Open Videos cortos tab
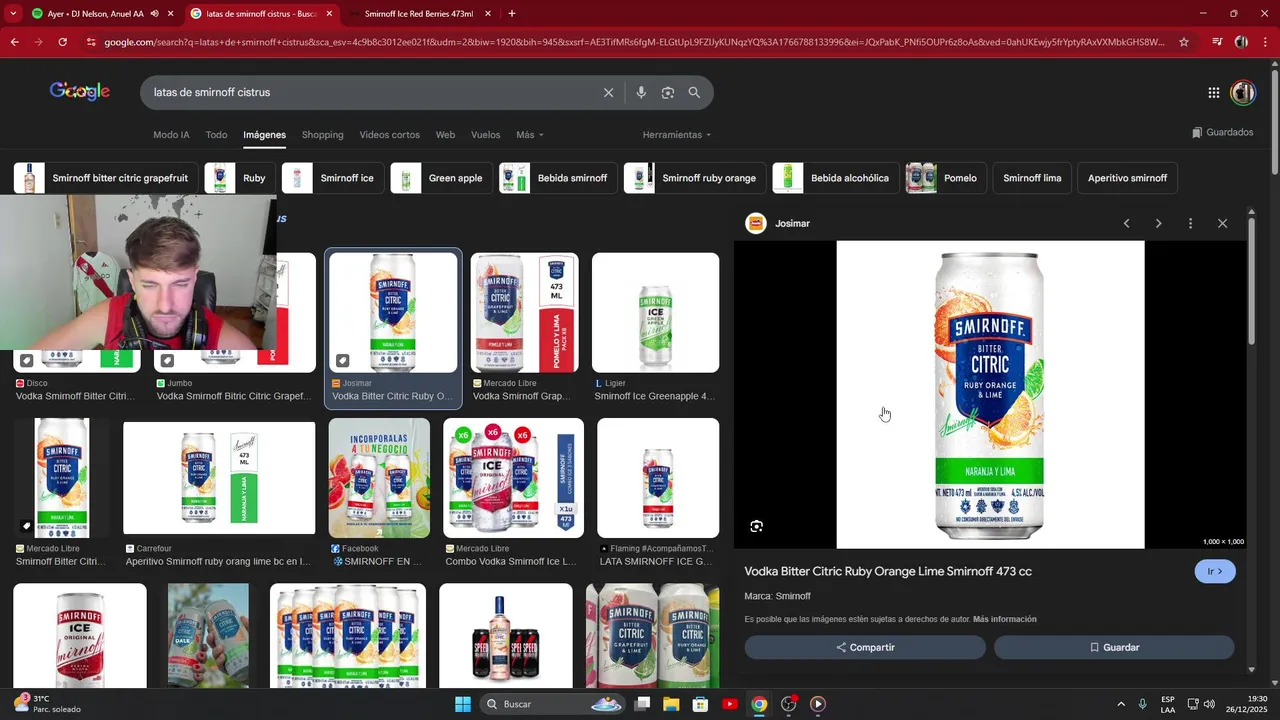The image size is (1280, 720). [389, 135]
